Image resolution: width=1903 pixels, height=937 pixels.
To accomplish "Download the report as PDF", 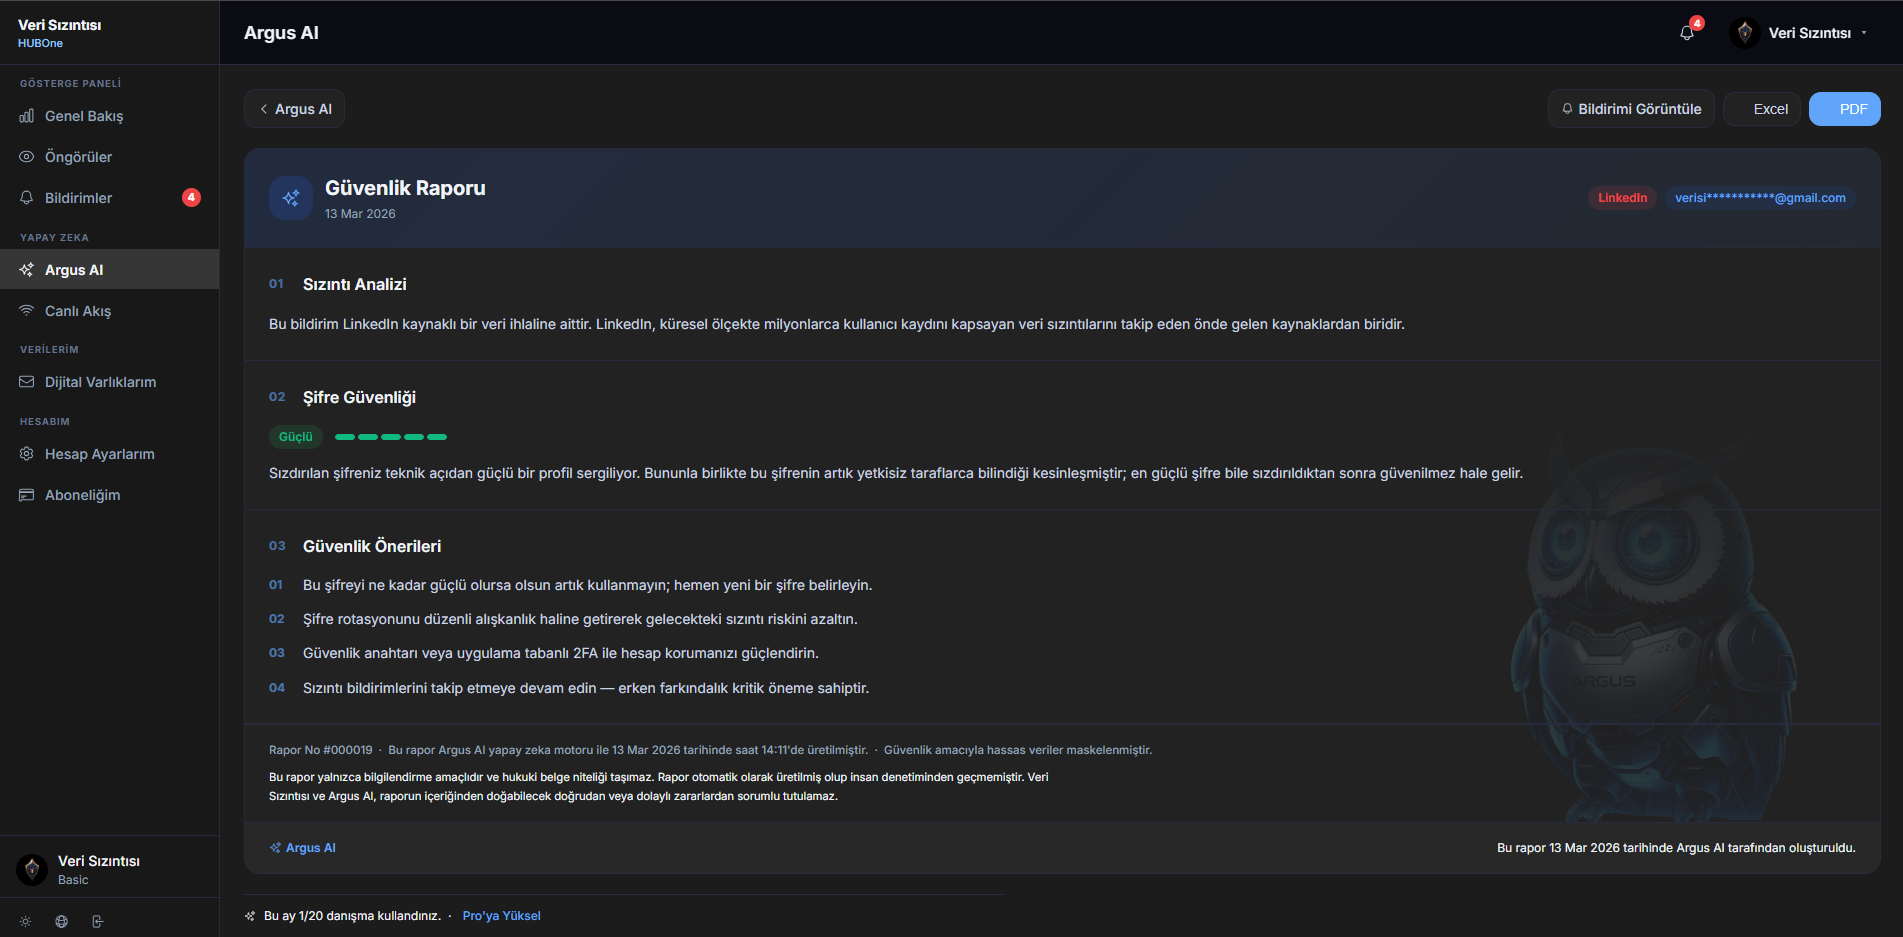I will (x=1845, y=109).
